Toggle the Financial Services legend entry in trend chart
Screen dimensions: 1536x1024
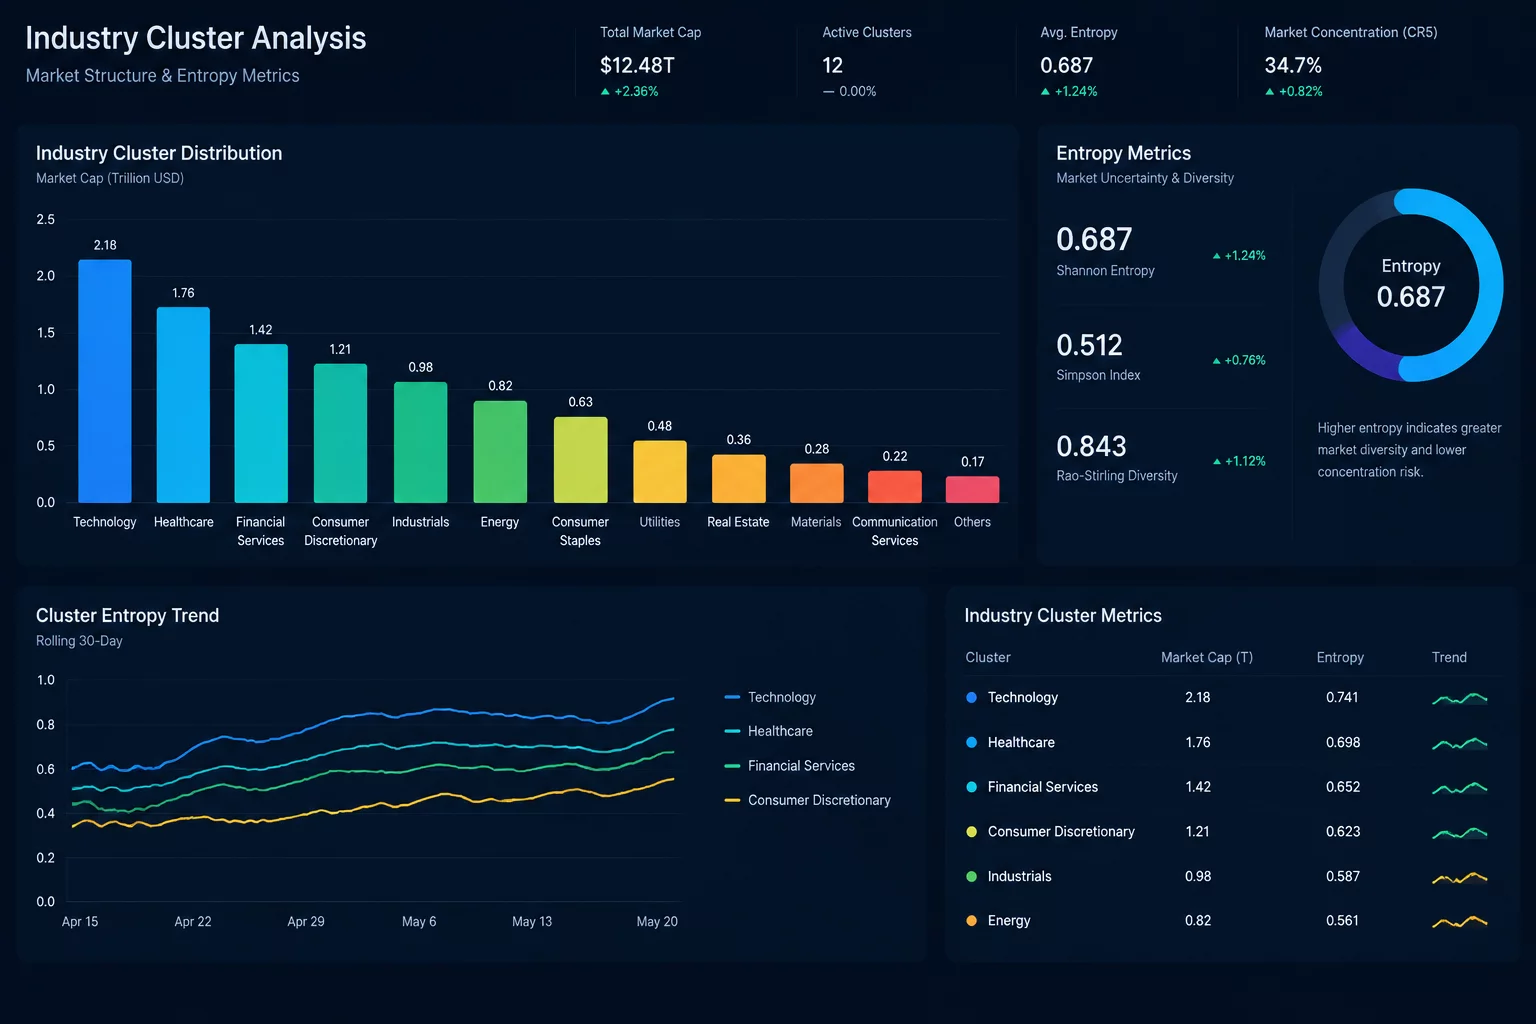point(789,766)
